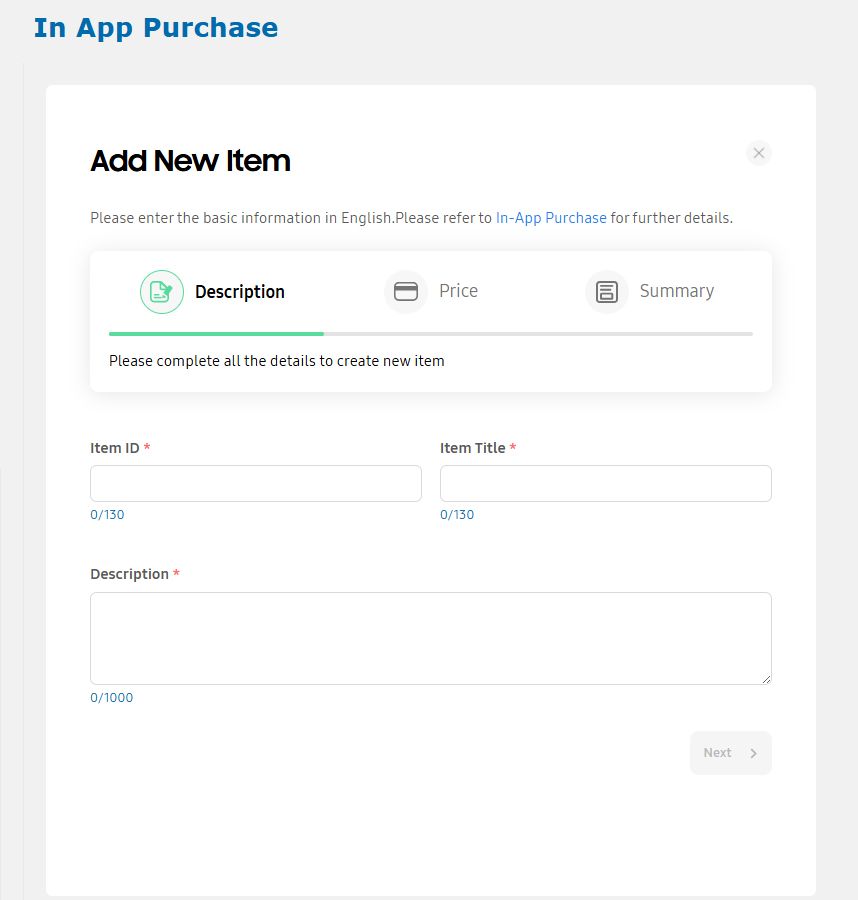The width and height of the screenshot is (858, 900).
Task: Click inside the Description text area
Action: click(431, 638)
